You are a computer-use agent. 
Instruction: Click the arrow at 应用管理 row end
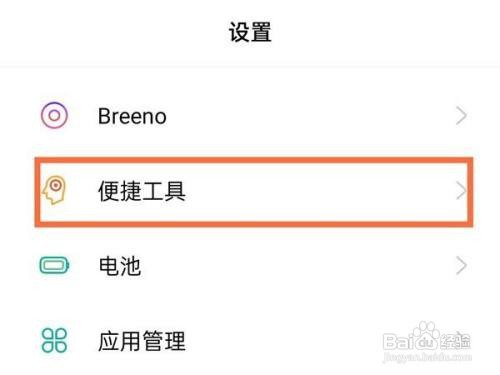point(461,340)
